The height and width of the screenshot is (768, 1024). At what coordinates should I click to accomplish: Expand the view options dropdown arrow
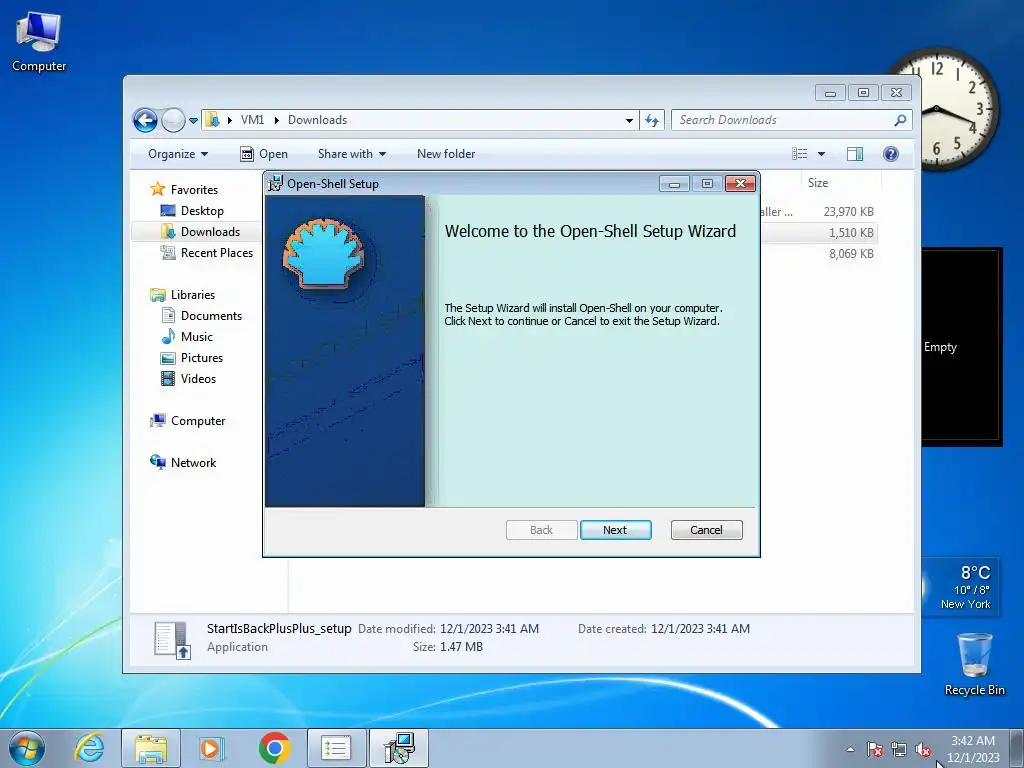(x=822, y=154)
